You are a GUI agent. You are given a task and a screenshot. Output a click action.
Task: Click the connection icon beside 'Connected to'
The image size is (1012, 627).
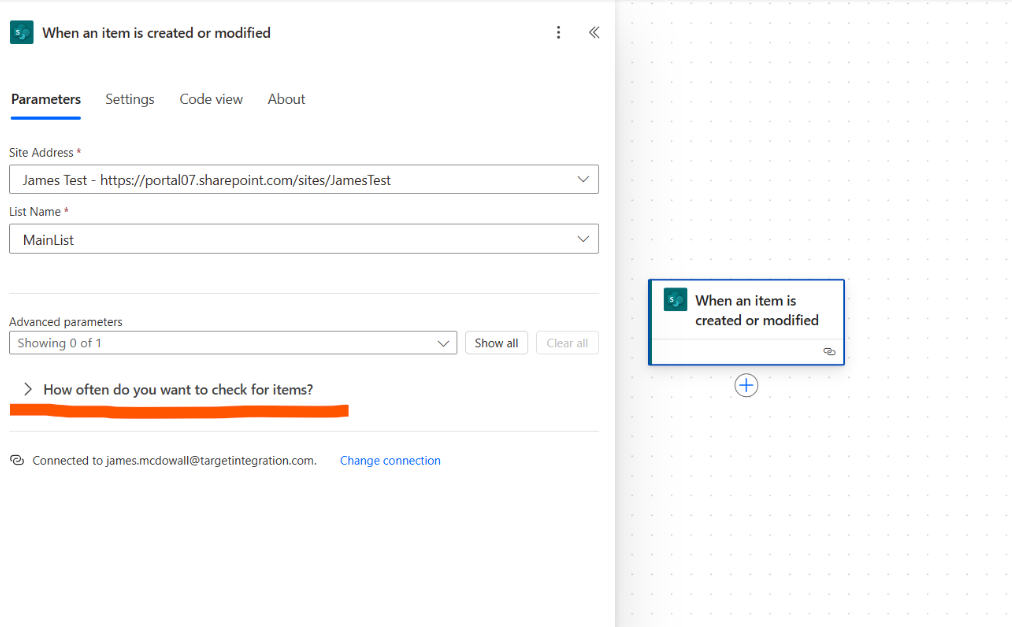click(x=17, y=461)
